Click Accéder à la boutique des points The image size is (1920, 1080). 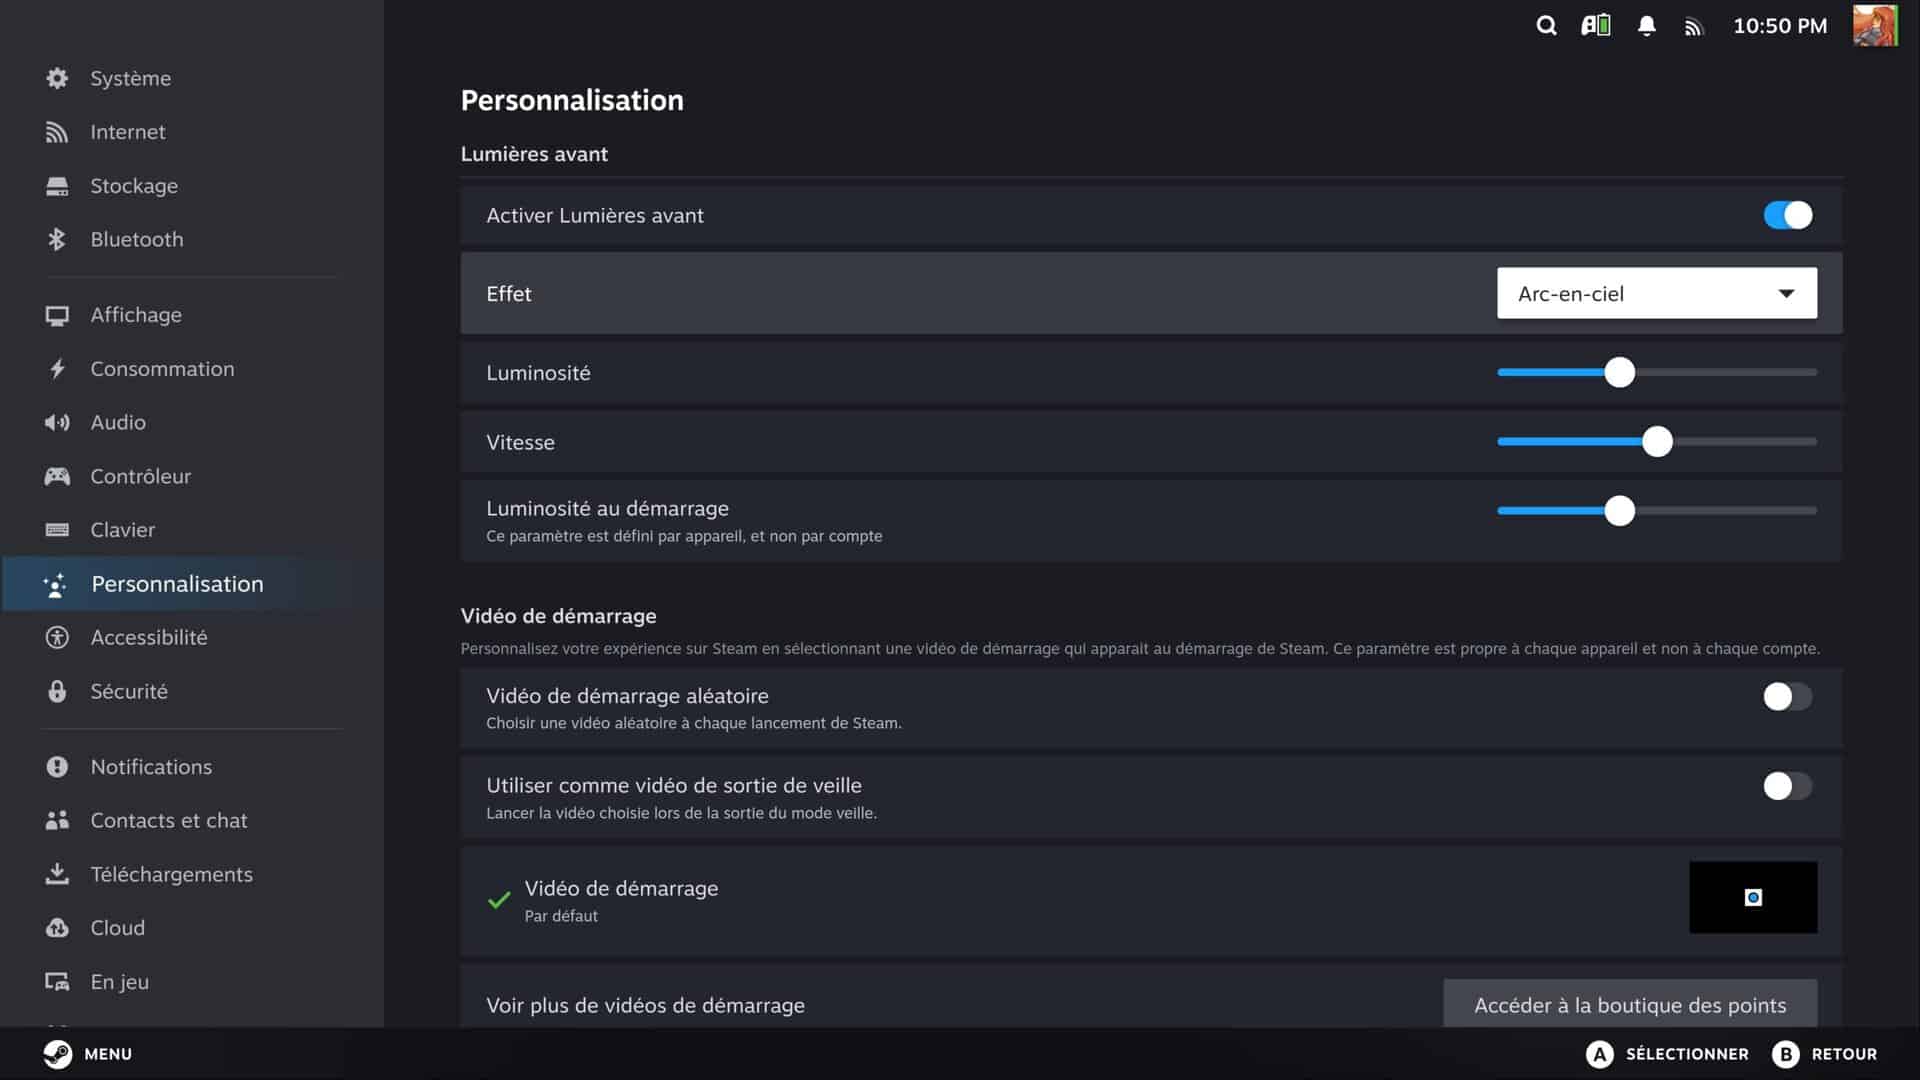(1630, 1004)
